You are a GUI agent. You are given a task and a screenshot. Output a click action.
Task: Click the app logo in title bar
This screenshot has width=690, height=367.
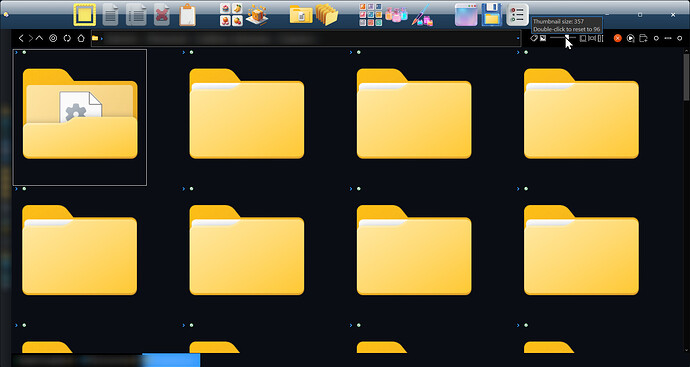pos(6,15)
